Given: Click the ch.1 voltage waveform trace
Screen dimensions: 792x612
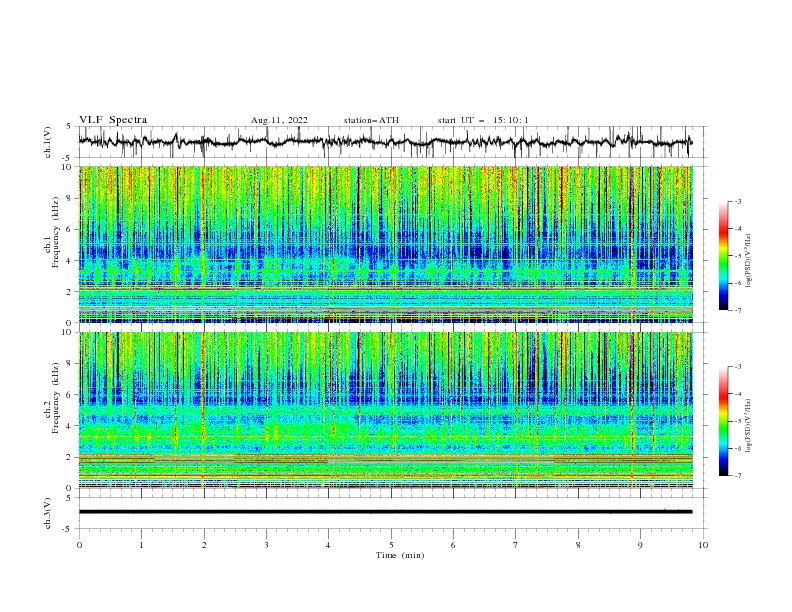Looking at the screenshot, I should (x=385, y=142).
